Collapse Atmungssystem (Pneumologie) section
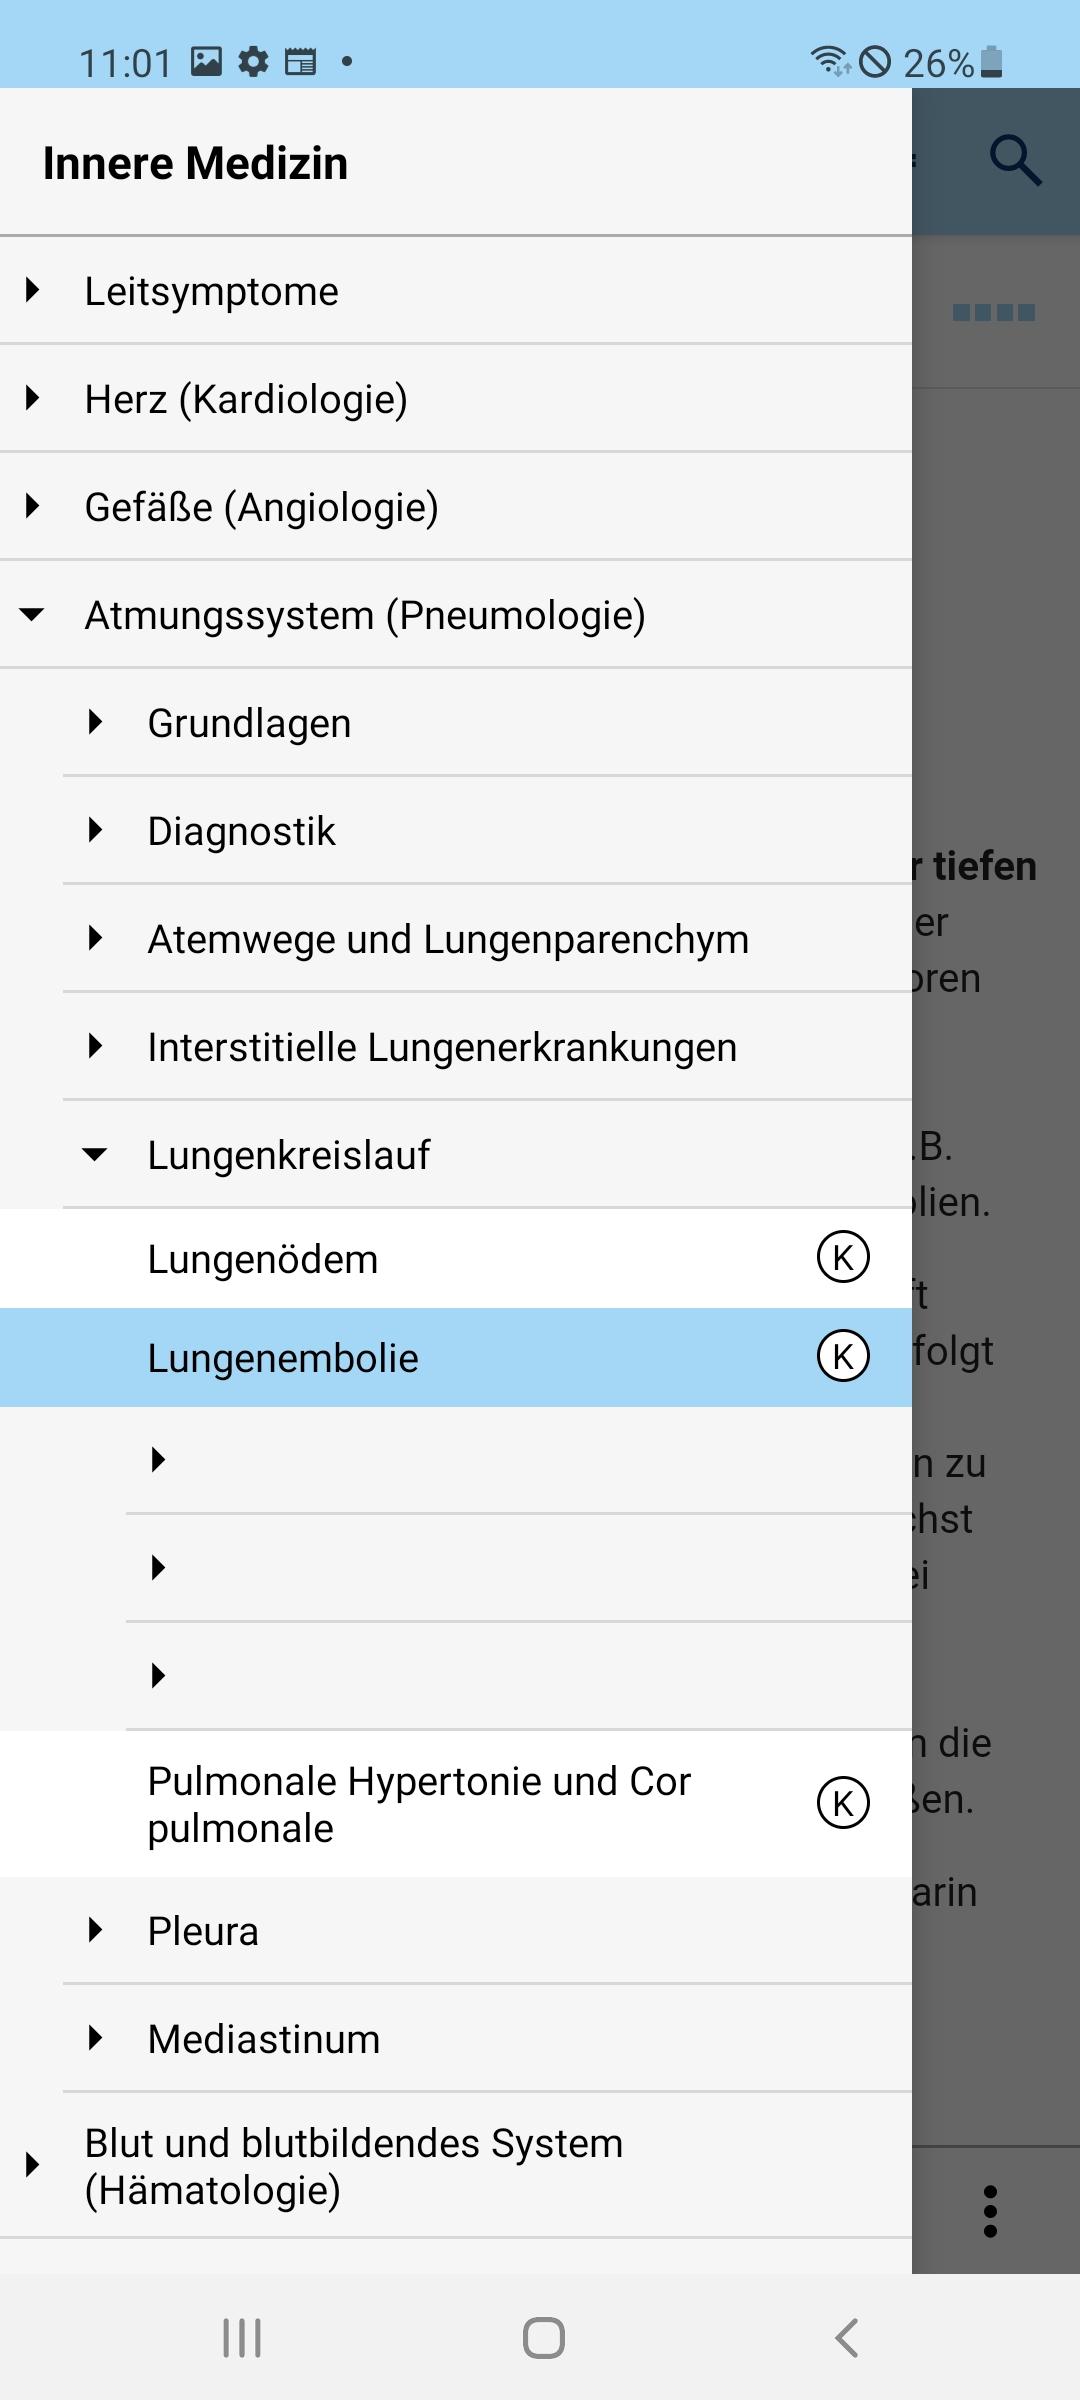This screenshot has height=2400, width=1080. [x=456, y=615]
